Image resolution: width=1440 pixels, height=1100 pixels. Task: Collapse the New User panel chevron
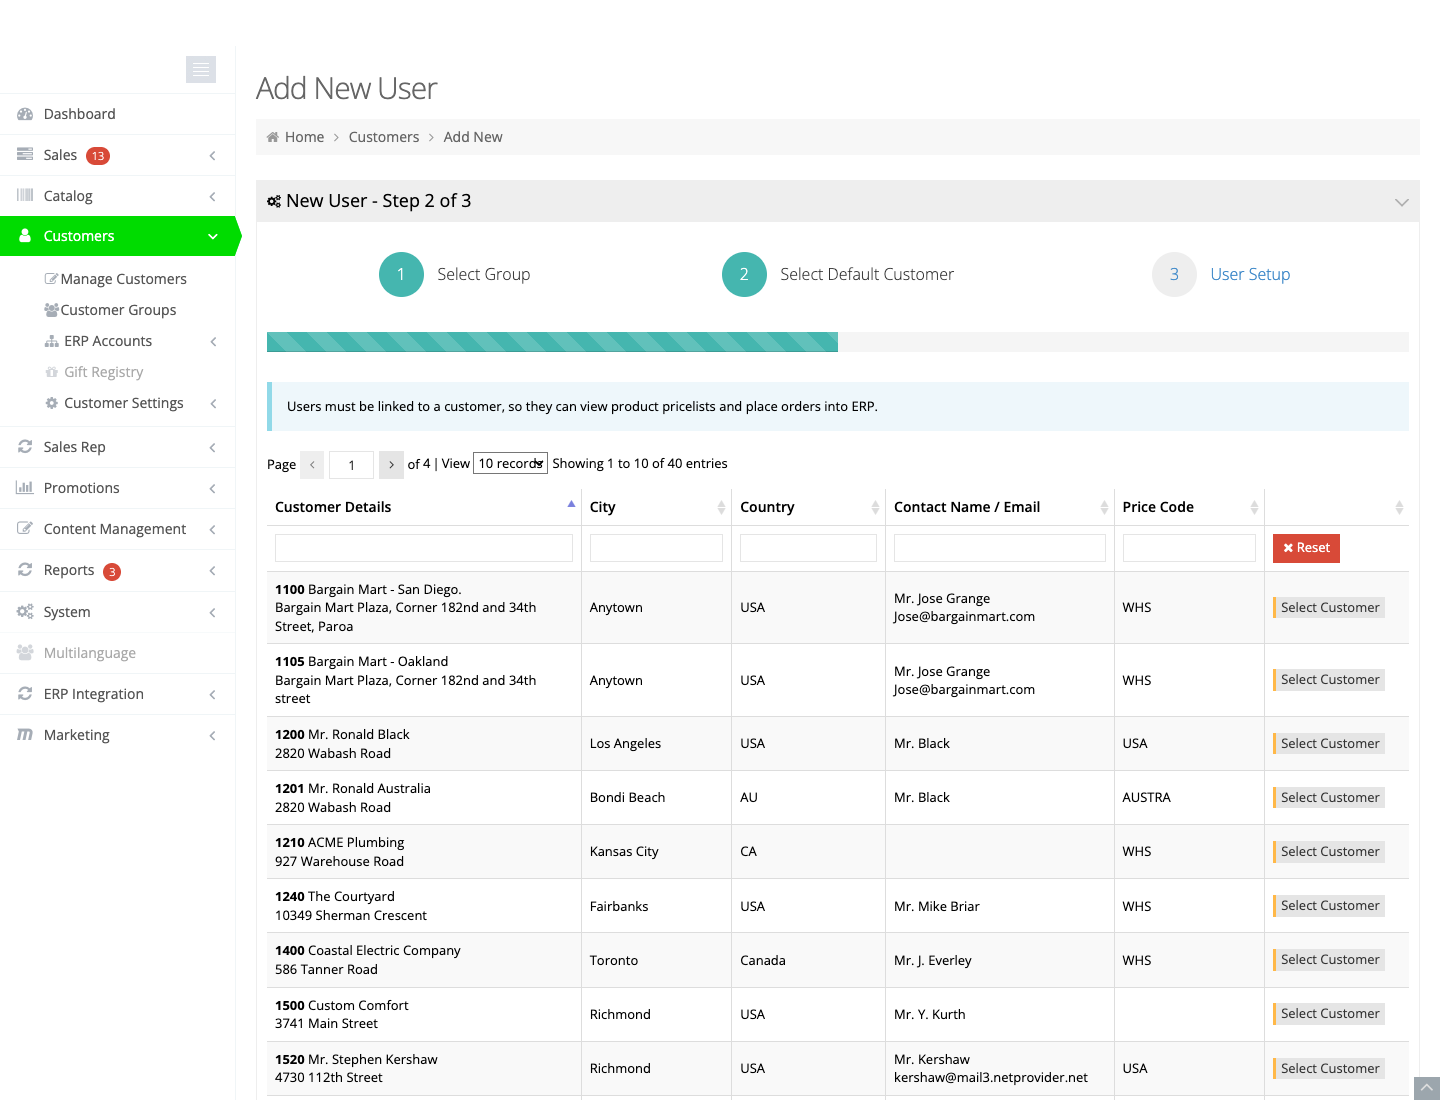click(1402, 202)
